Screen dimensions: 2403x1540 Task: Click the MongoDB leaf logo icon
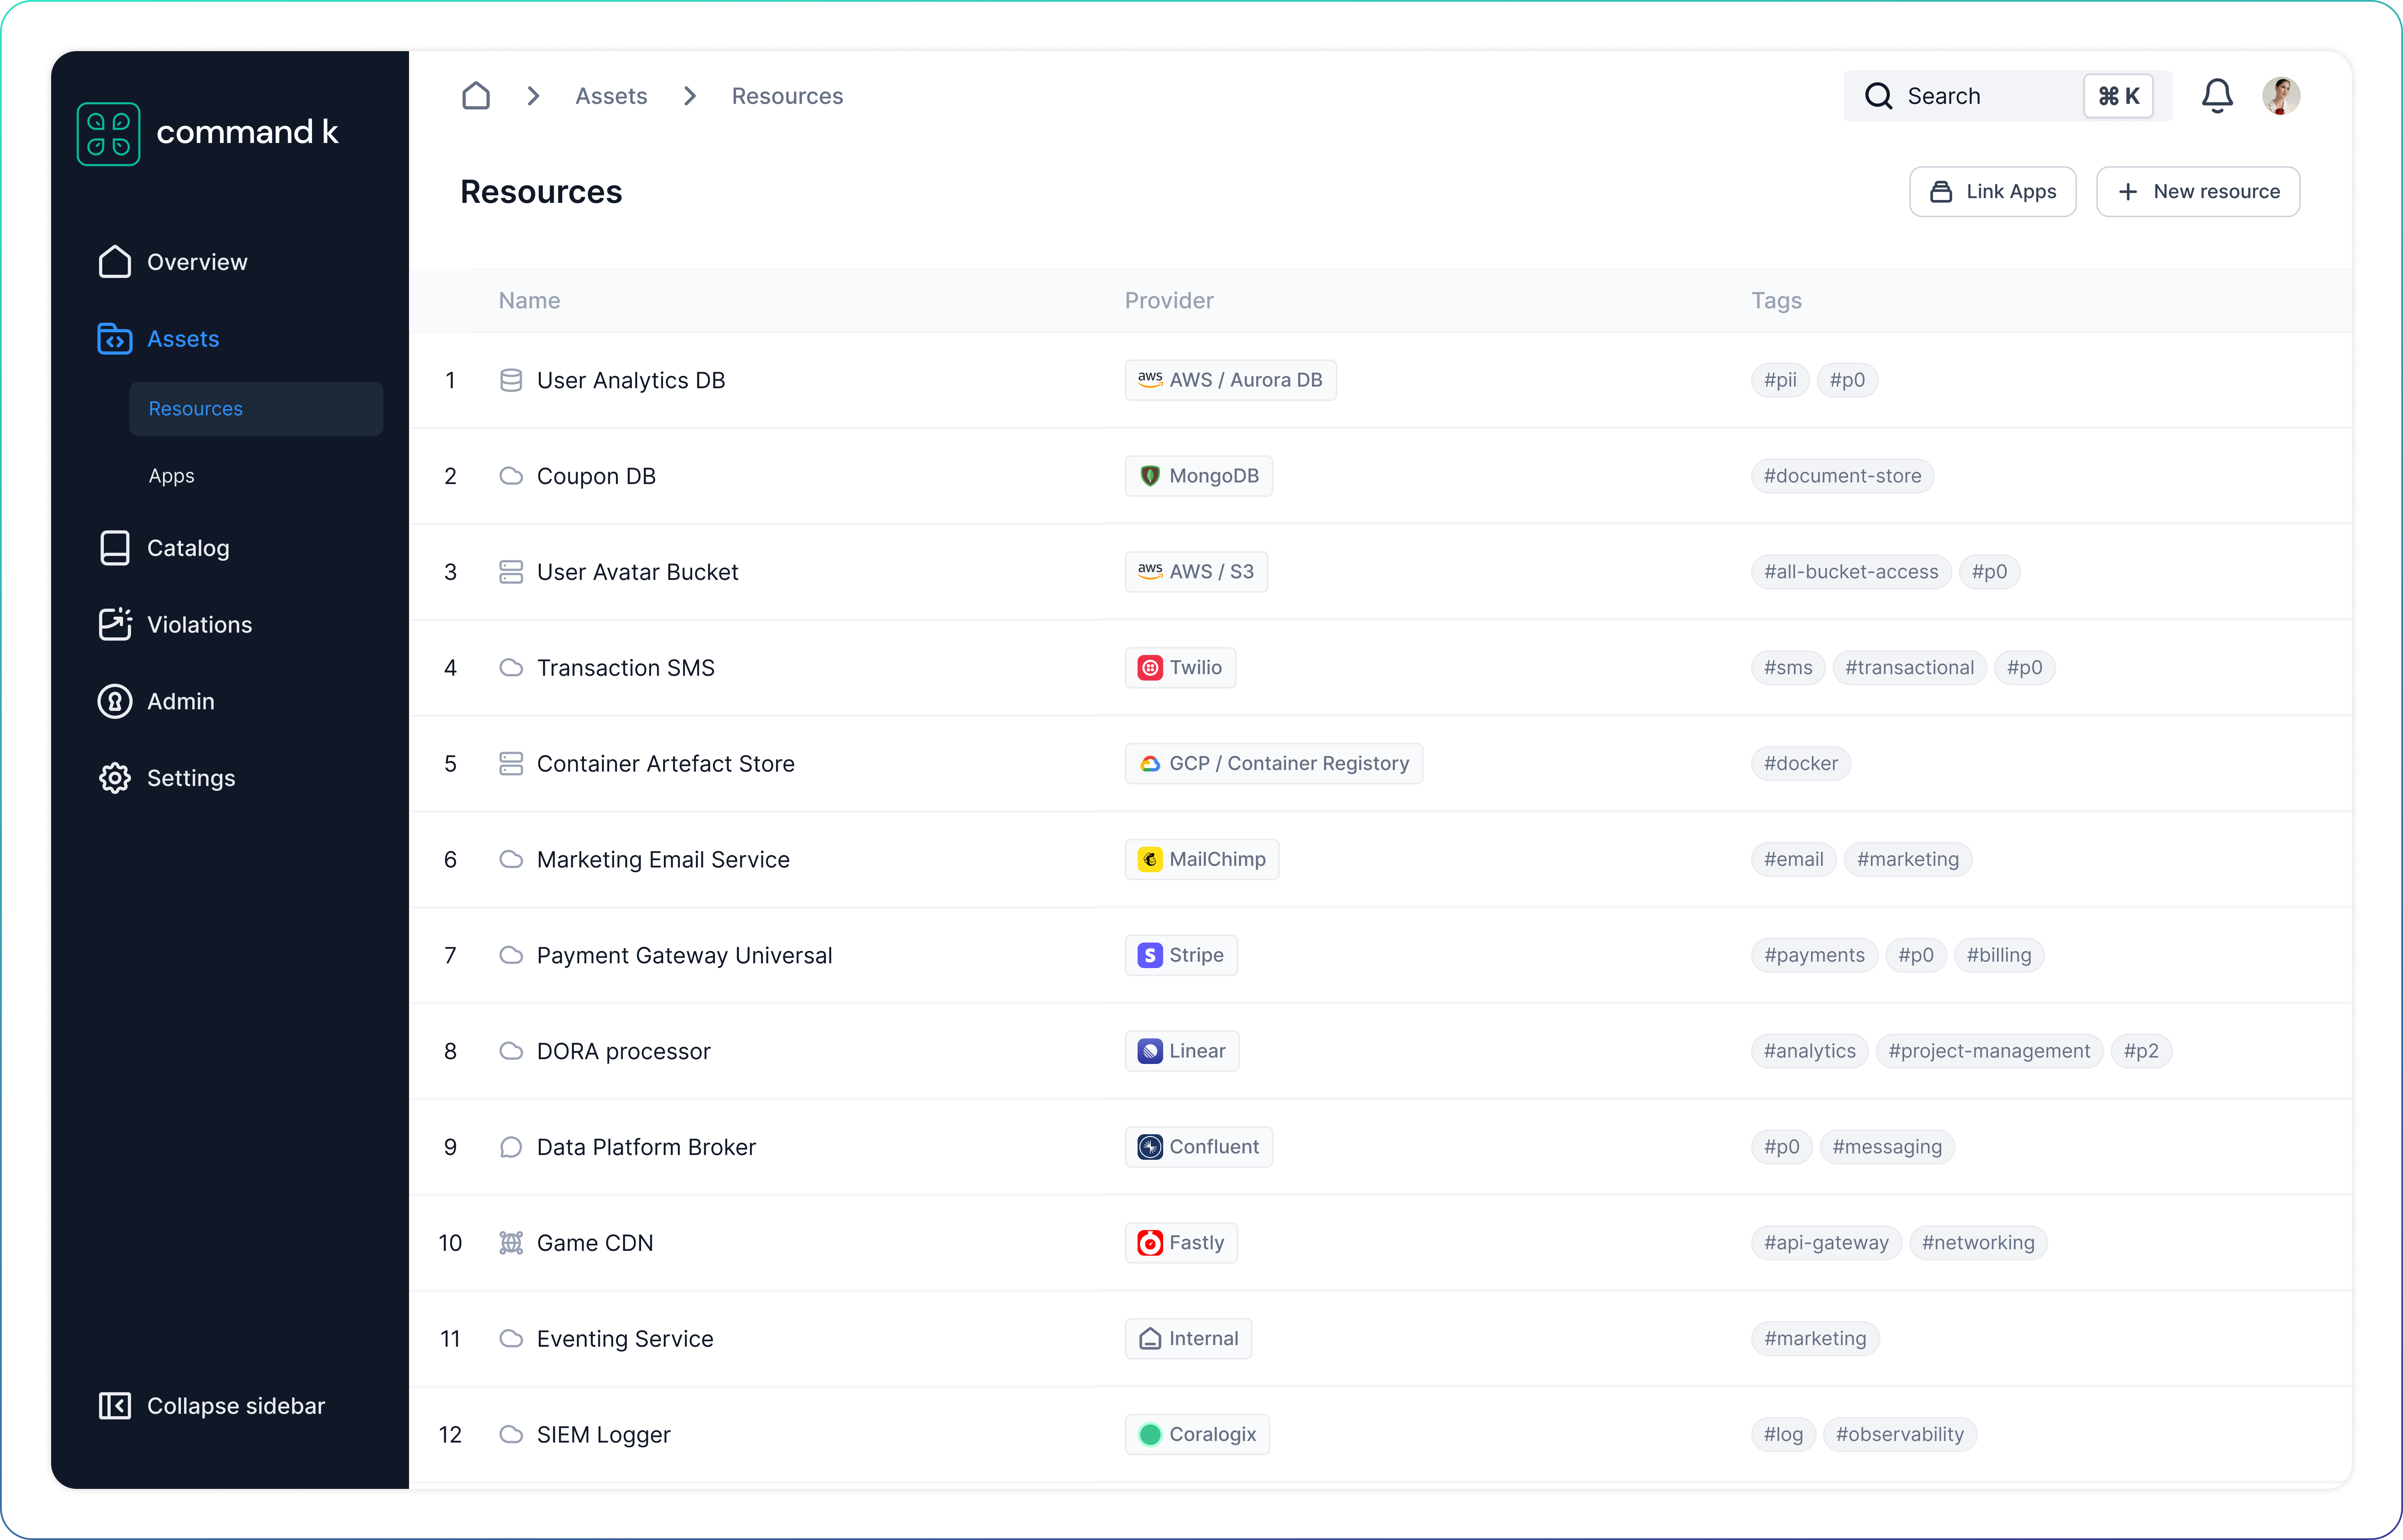(x=1150, y=476)
